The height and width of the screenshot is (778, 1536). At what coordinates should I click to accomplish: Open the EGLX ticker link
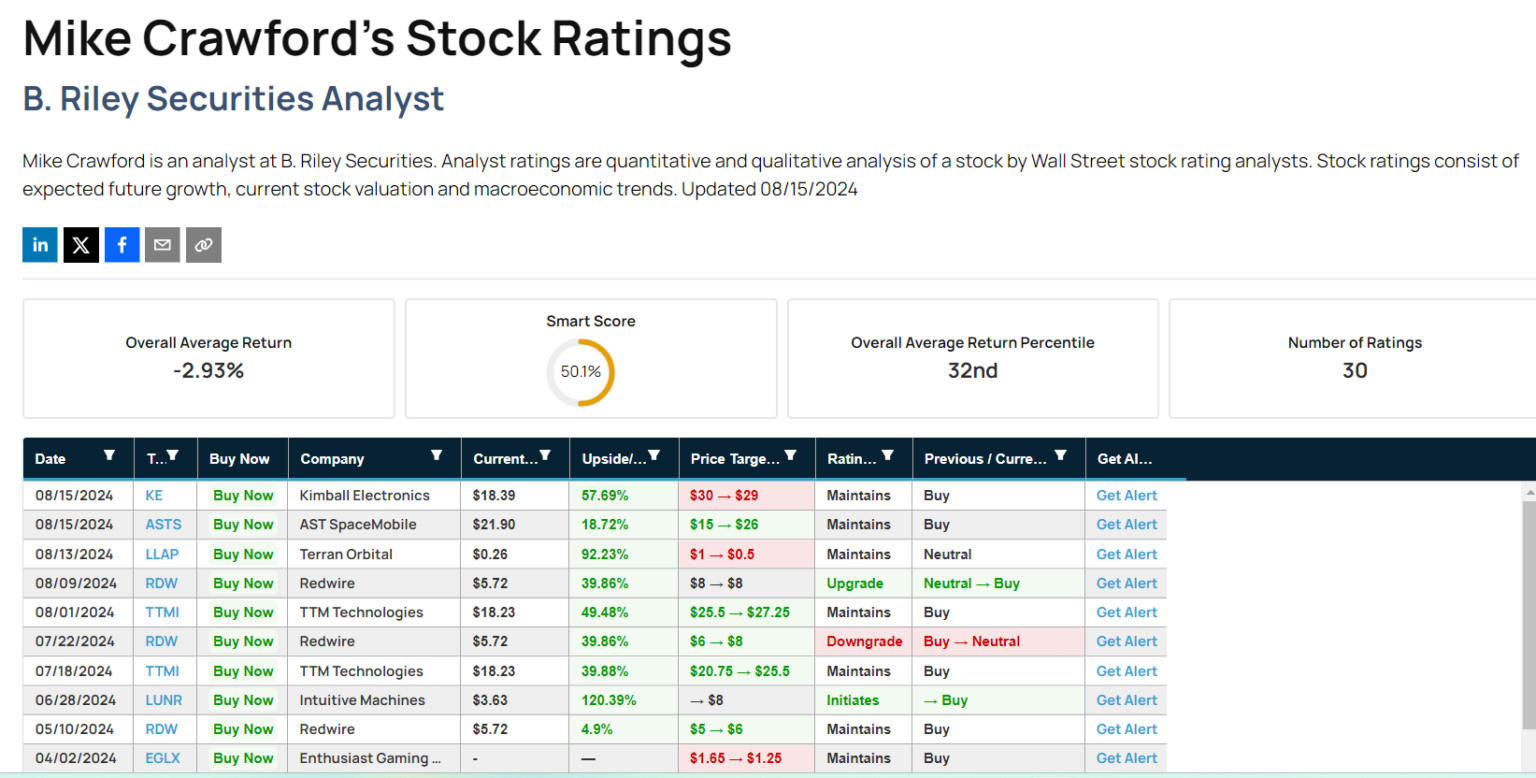(x=162, y=758)
